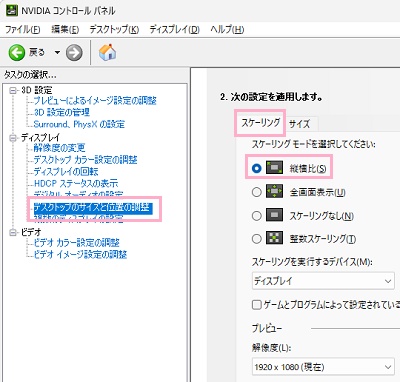Select the 整数スケーリング(T) radio button
Image resolution: width=400 pixels, height=382 pixels.
[256, 239]
